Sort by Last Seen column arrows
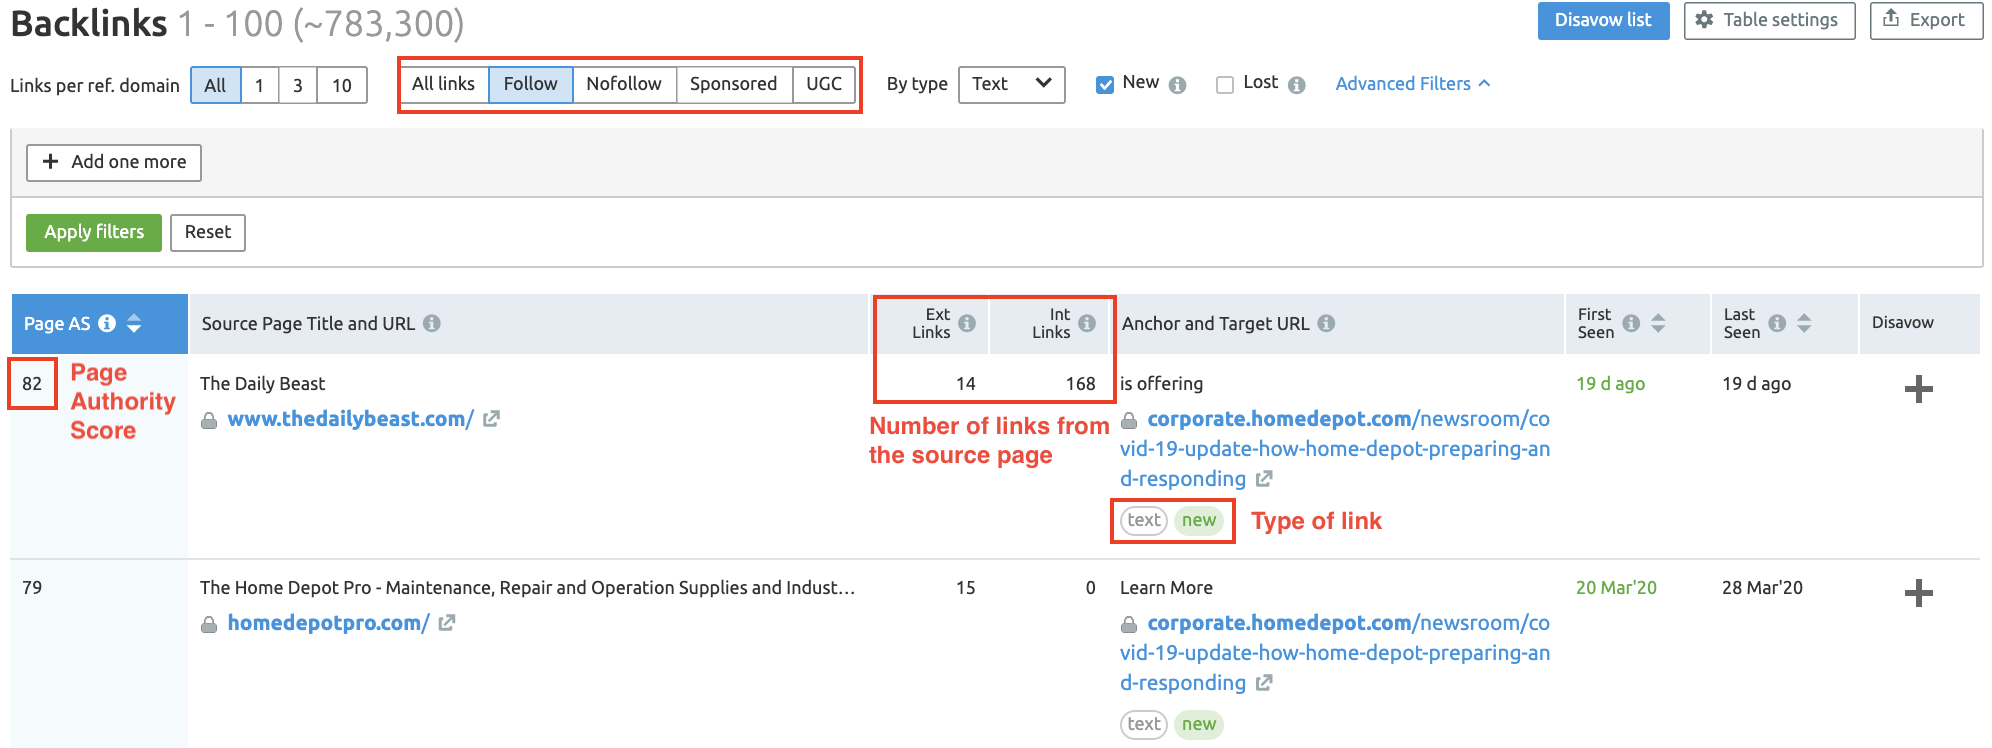1992x748 pixels. click(x=1804, y=323)
